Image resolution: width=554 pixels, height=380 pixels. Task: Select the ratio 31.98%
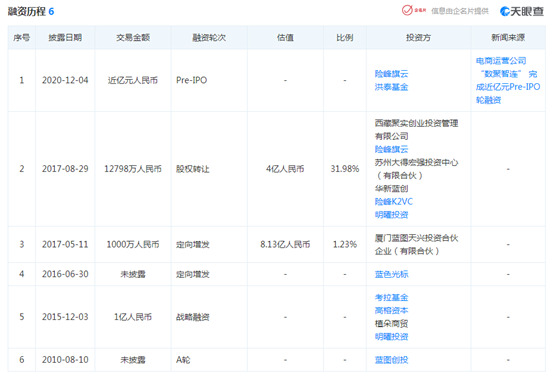point(344,169)
